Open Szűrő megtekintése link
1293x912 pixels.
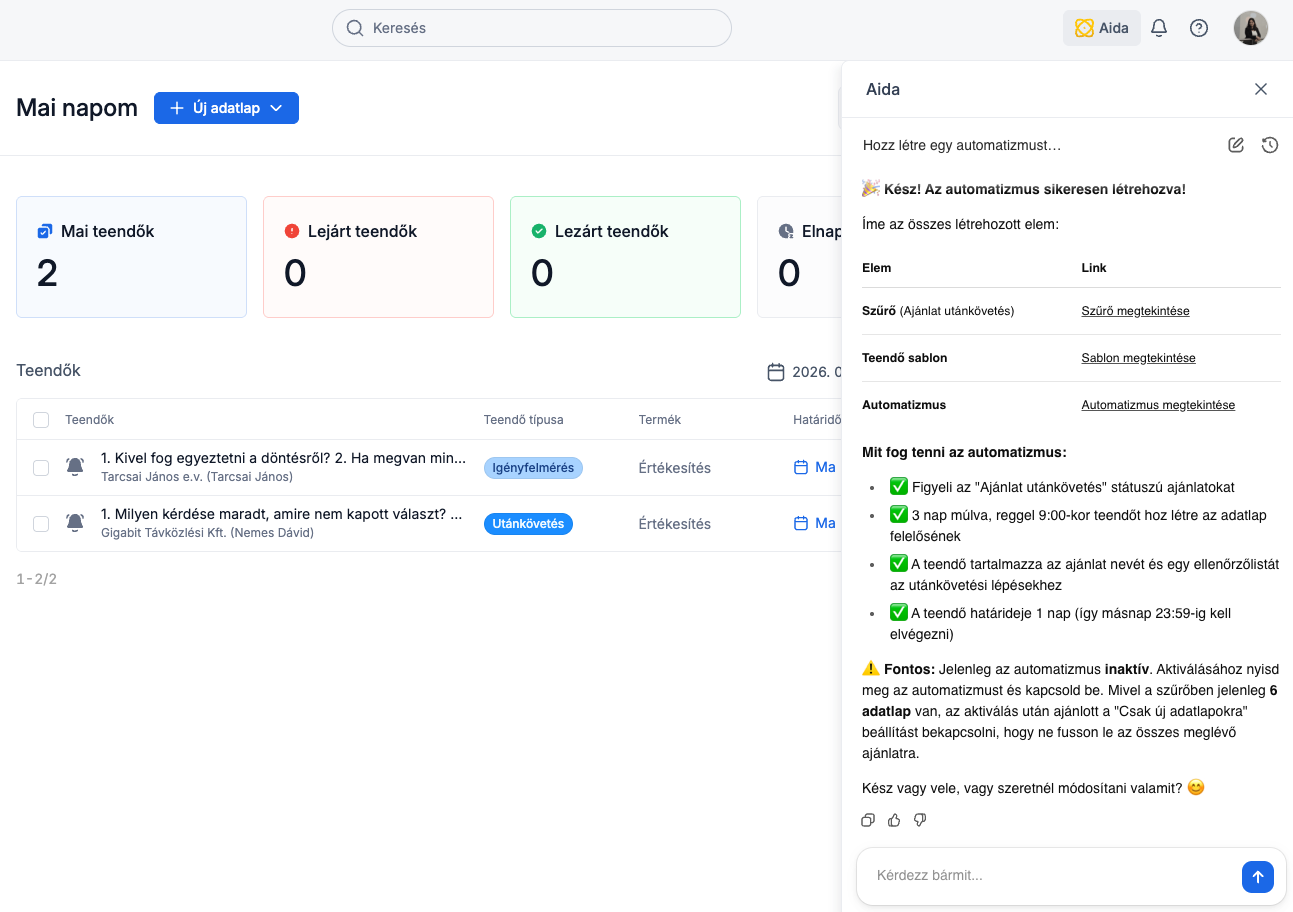(1135, 311)
